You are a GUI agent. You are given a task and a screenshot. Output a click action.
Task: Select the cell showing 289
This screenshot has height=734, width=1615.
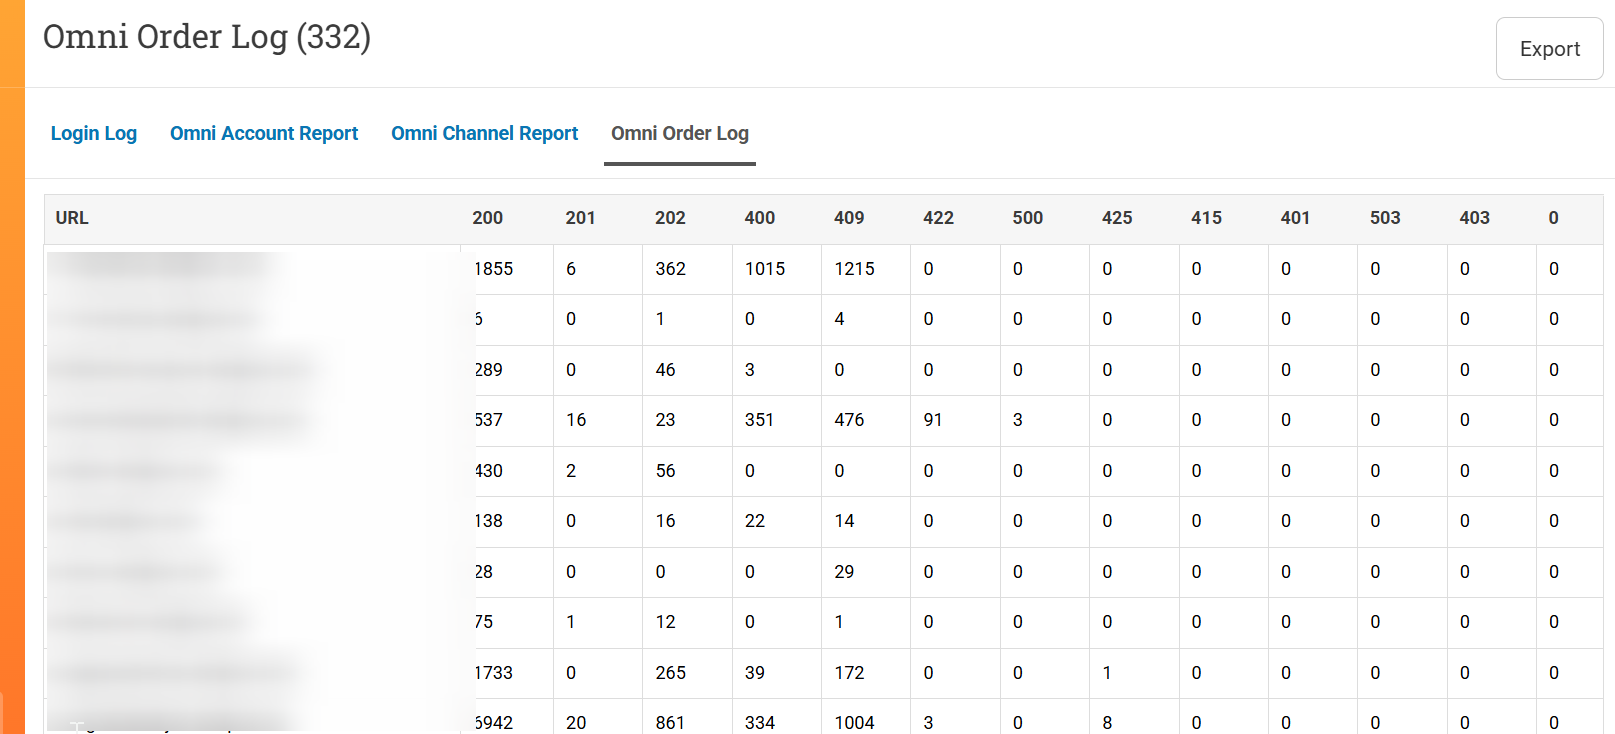[x=489, y=370]
